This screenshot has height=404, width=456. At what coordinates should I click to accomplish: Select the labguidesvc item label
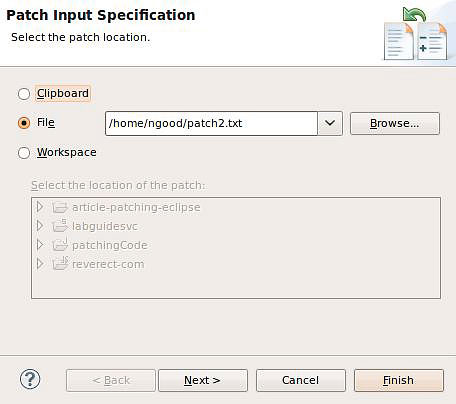tap(105, 226)
